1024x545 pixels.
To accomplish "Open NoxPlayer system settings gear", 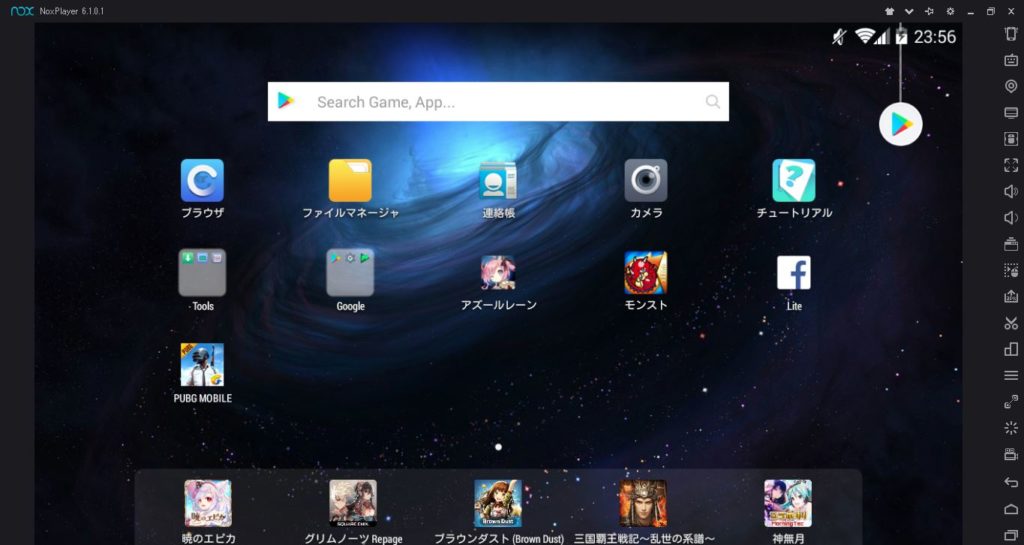I will click(950, 11).
